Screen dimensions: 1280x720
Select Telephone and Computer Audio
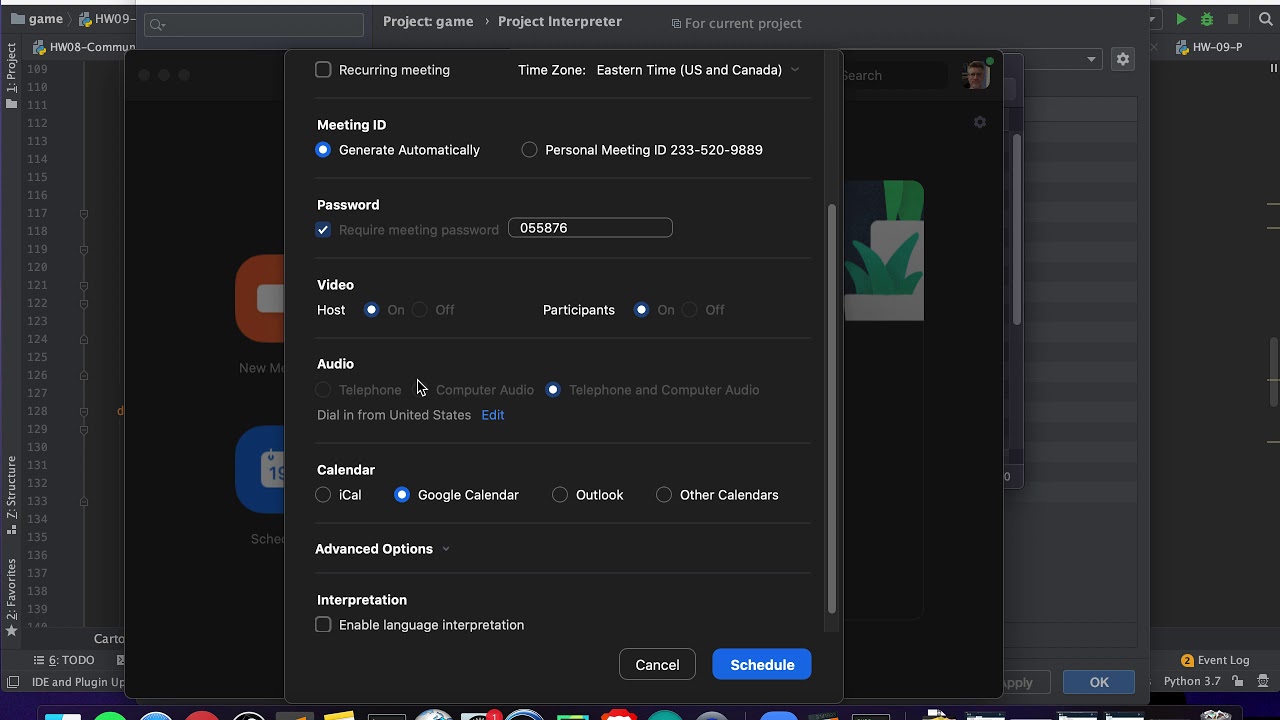point(553,390)
